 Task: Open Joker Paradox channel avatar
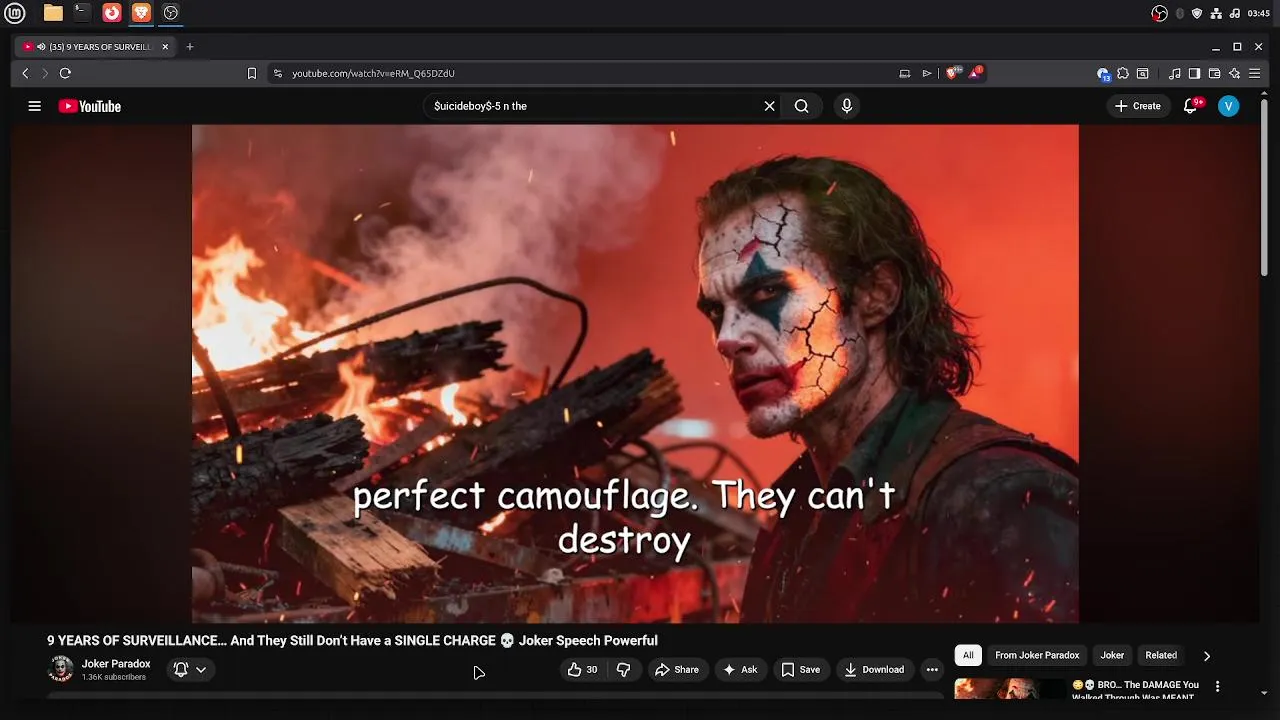pyautogui.click(x=61, y=669)
